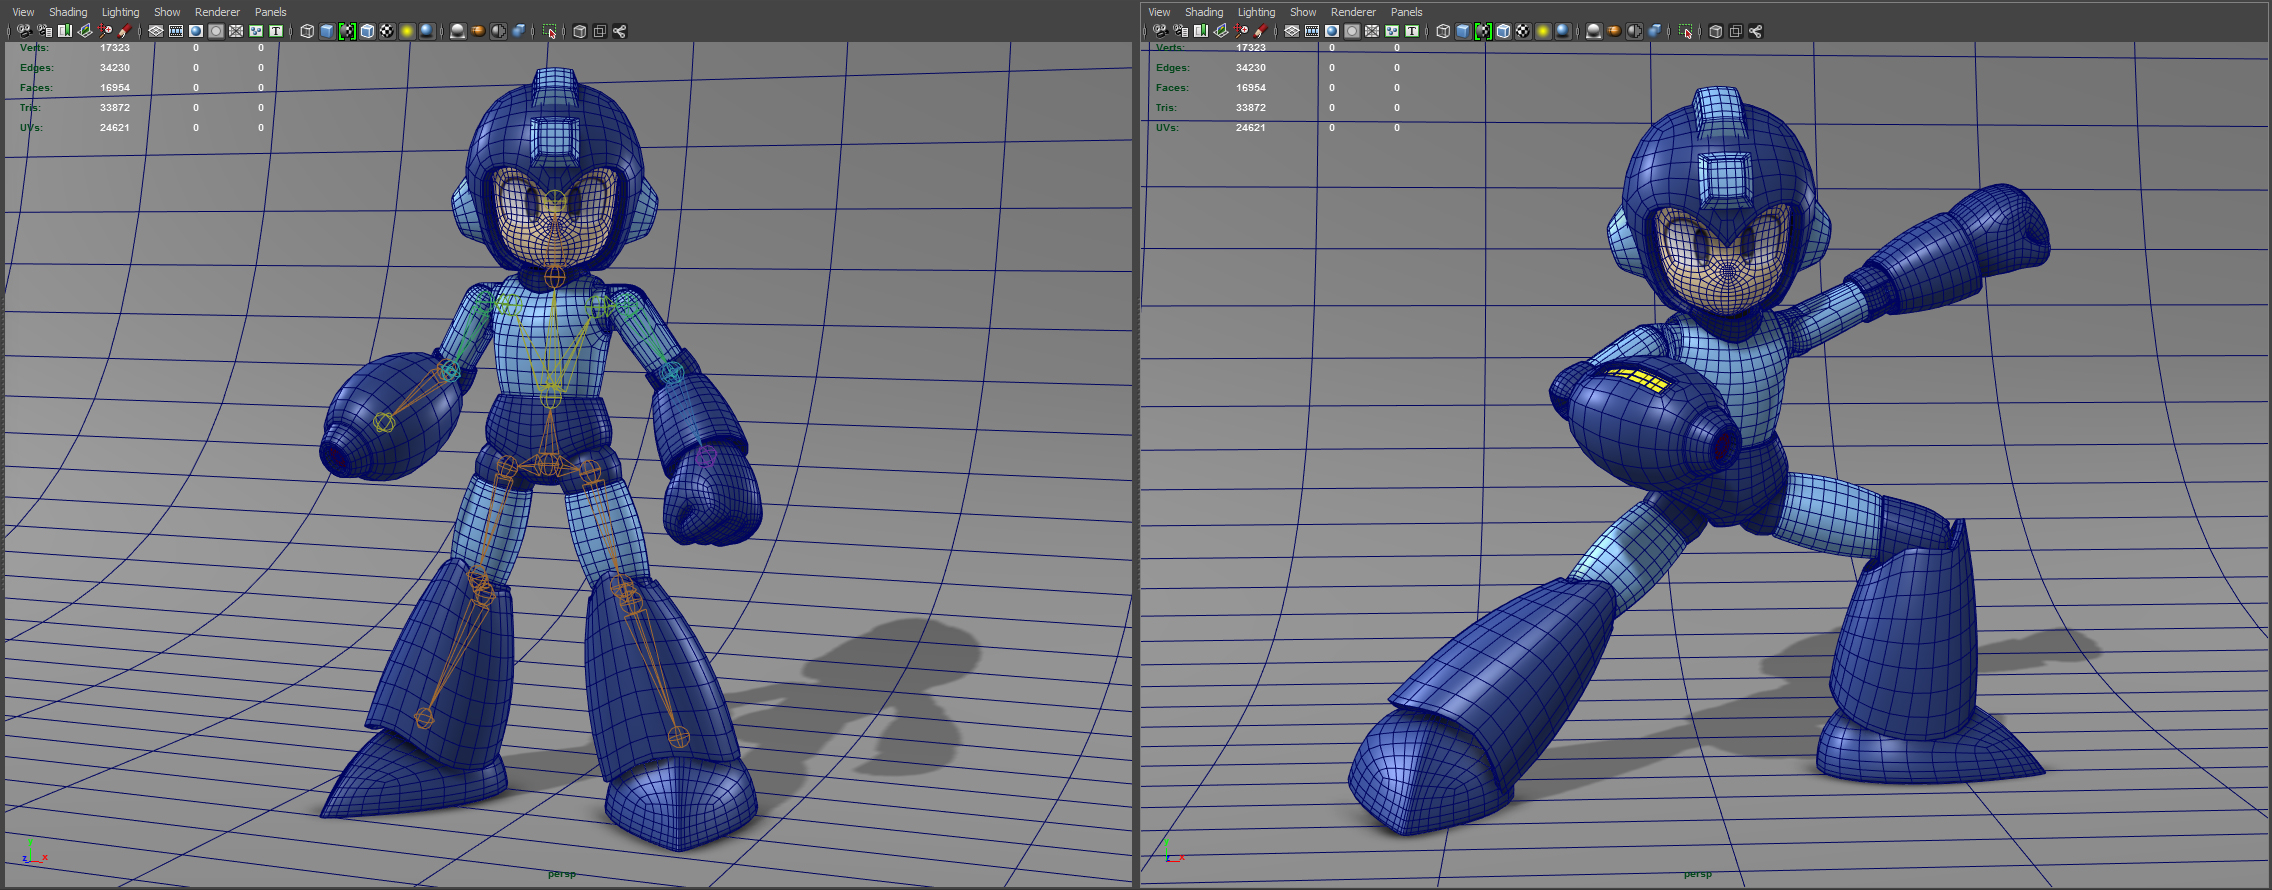2272x890 pixels.
Task: Switch right viewport to Wireframe shading
Action: pyautogui.click(x=1443, y=31)
